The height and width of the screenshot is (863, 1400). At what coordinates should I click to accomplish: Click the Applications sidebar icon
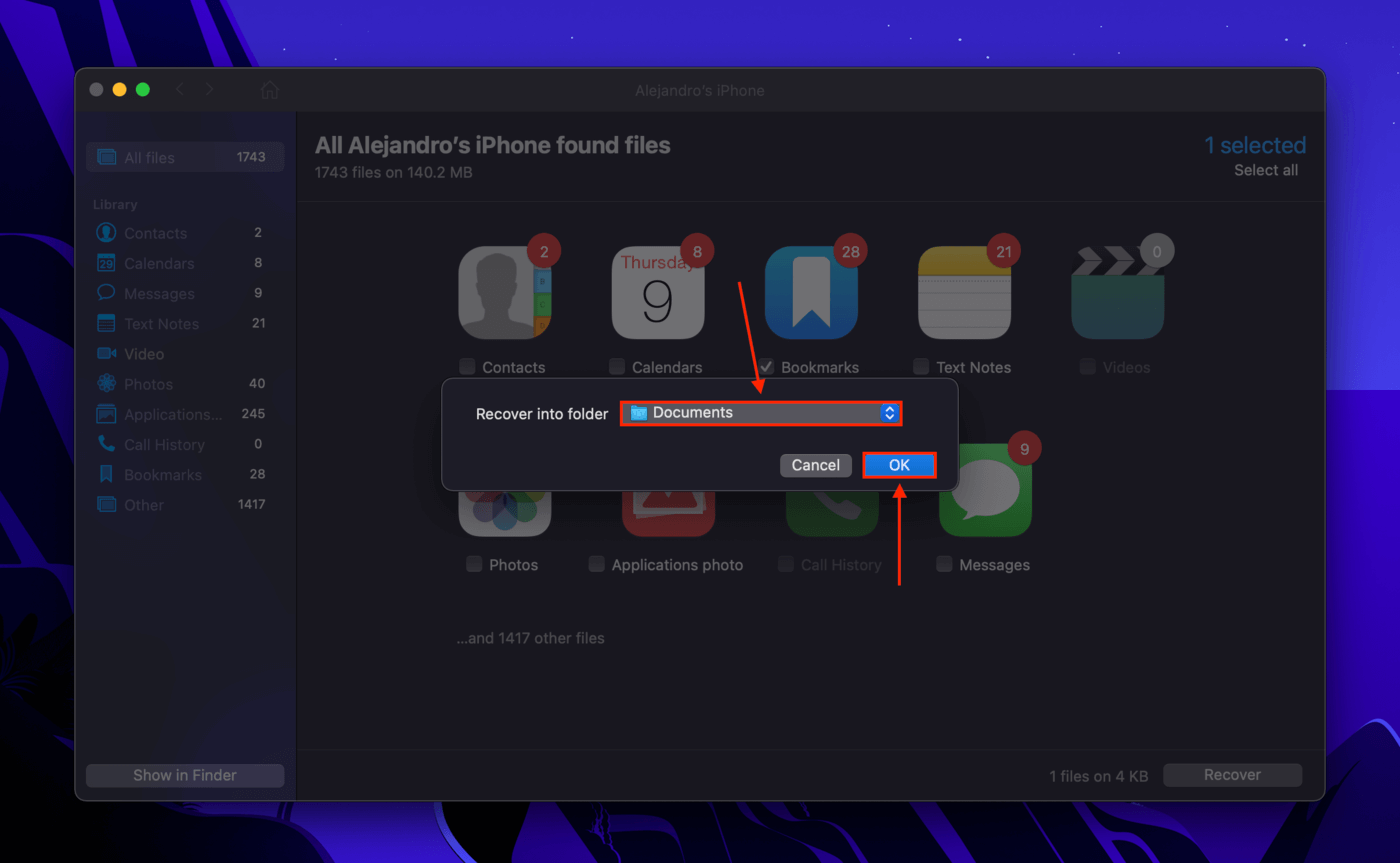(x=106, y=414)
